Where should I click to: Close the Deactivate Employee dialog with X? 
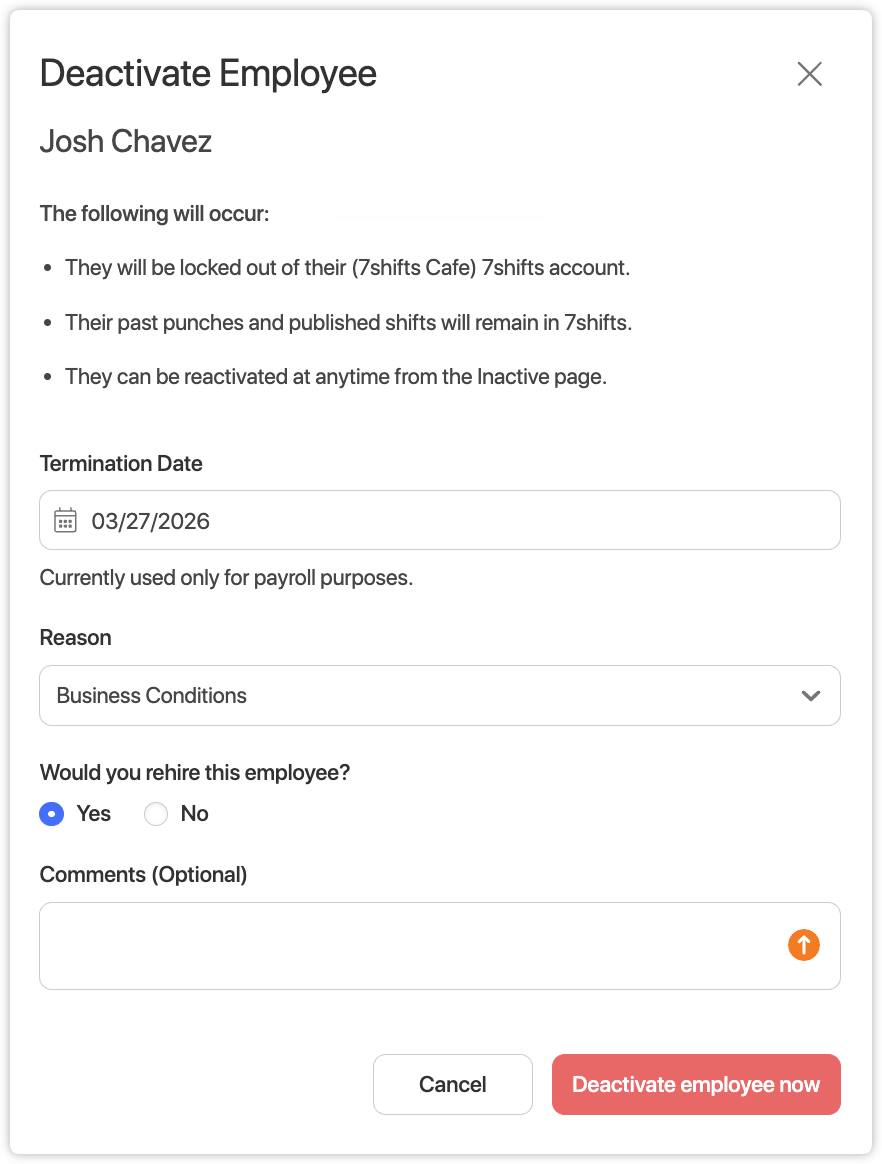[x=809, y=74]
